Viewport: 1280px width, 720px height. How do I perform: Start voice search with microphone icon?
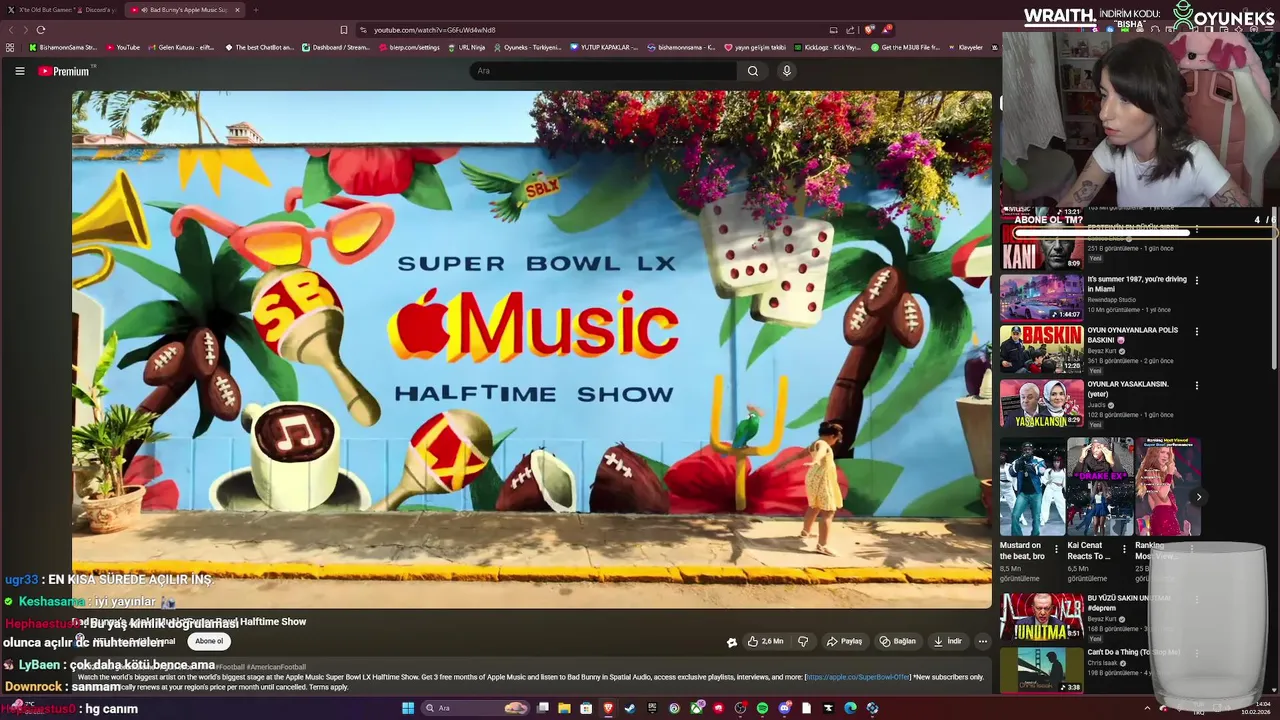[x=787, y=71]
